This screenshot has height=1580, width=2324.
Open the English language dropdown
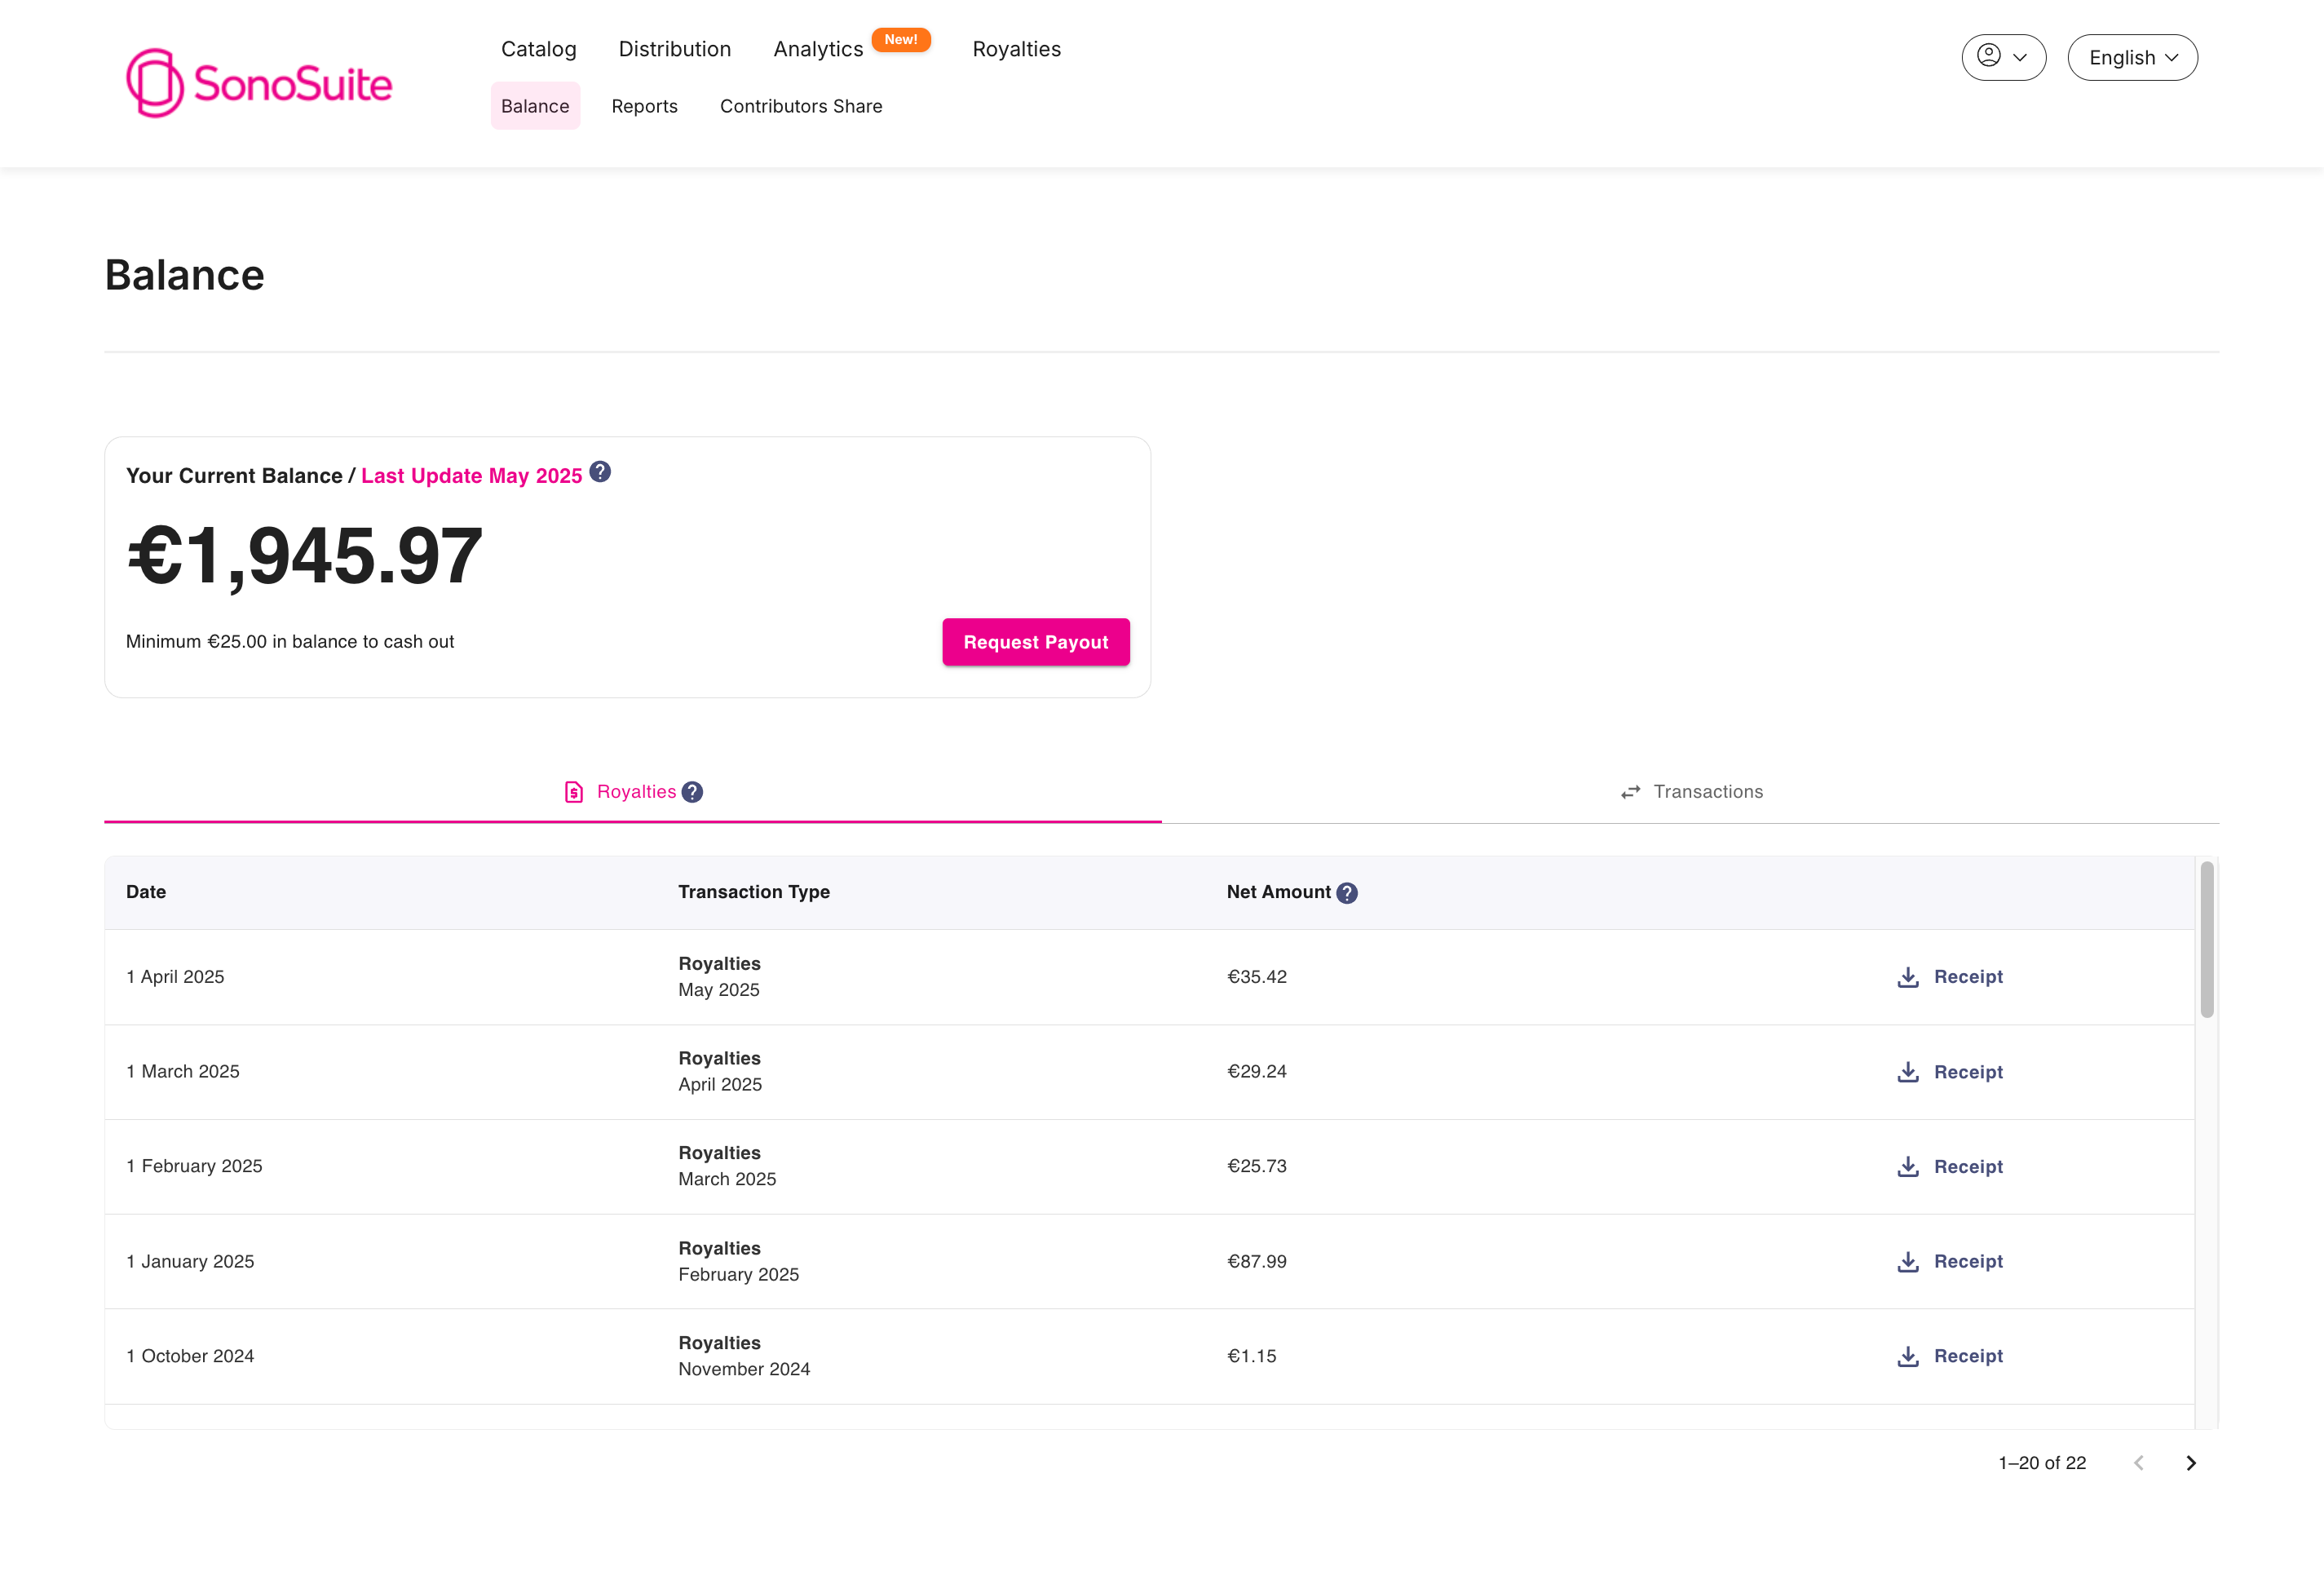(2132, 57)
